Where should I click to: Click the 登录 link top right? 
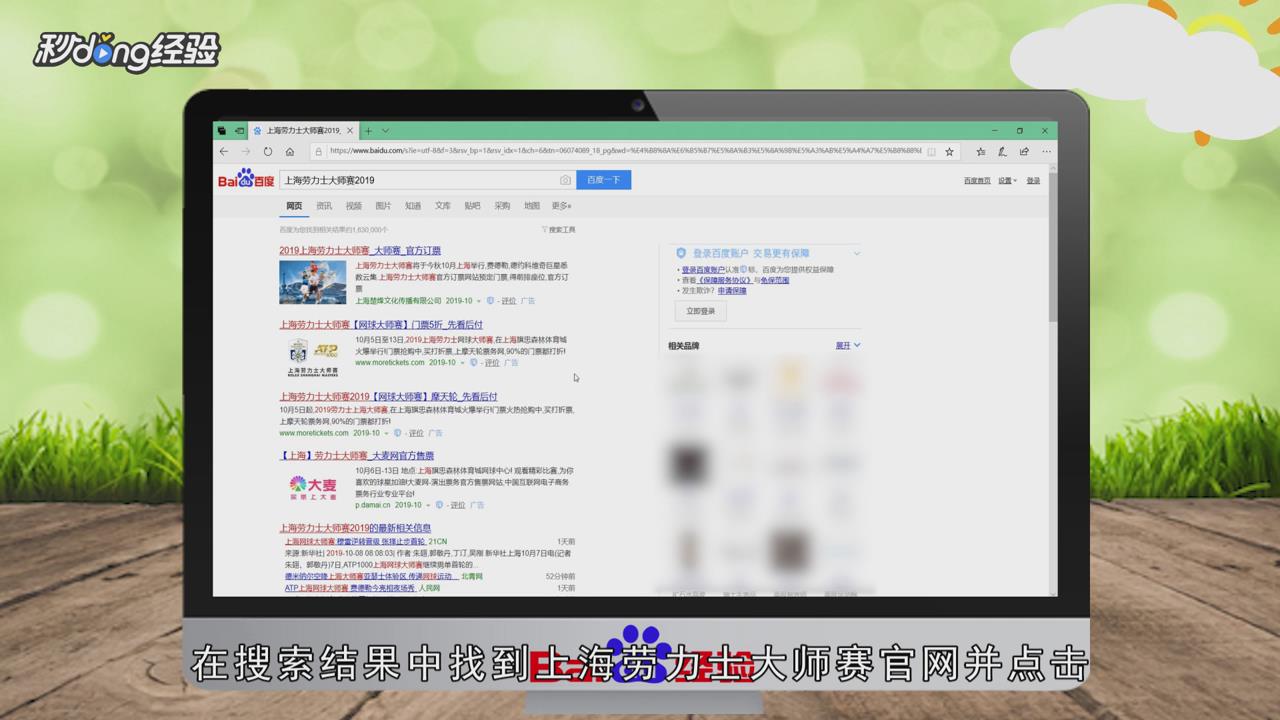click(1033, 181)
